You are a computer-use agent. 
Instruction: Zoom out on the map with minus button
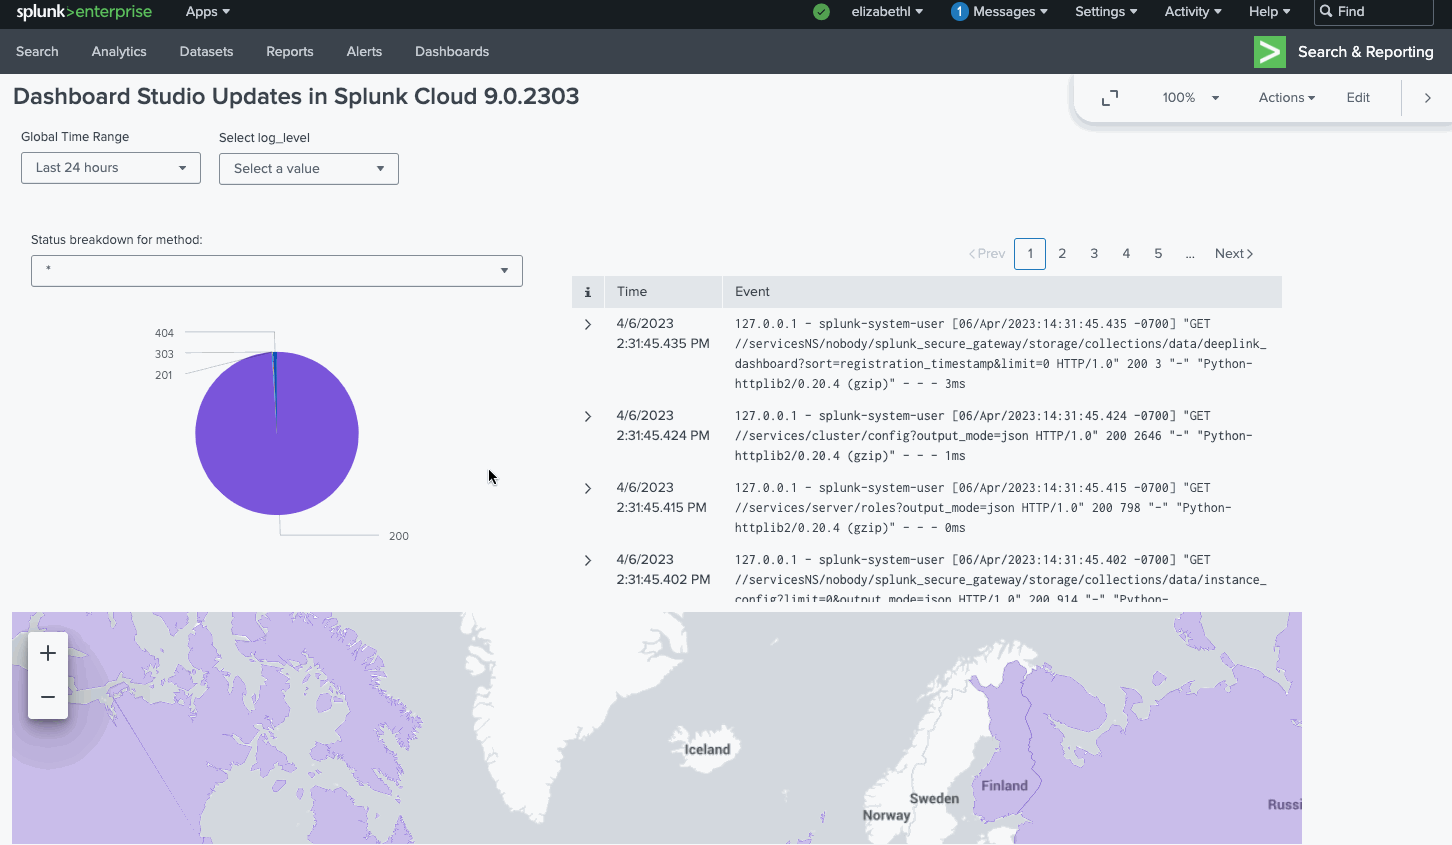coord(48,697)
